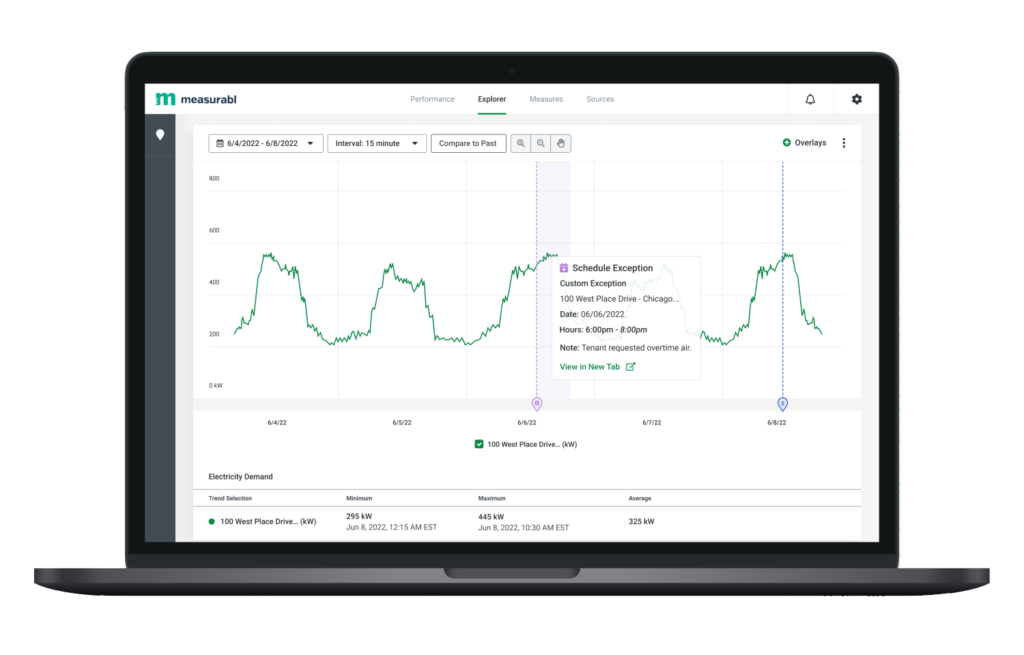Open the settings gear
This screenshot has height=655, width=1024.
coord(857,99)
